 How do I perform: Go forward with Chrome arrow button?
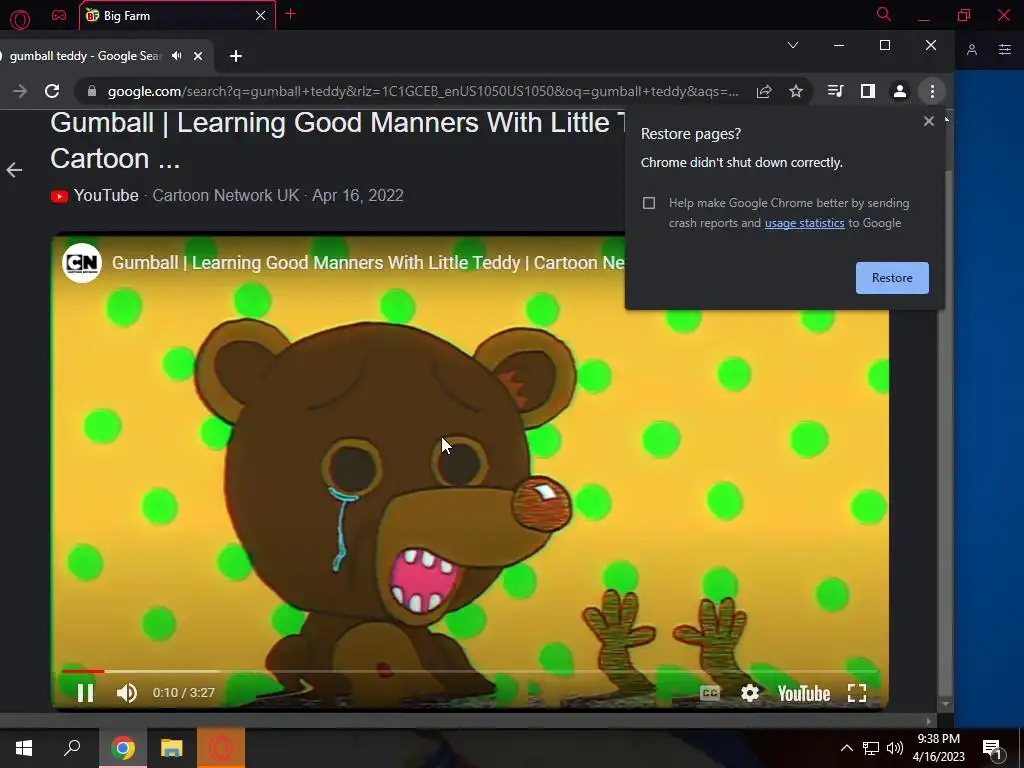pos(20,91)
